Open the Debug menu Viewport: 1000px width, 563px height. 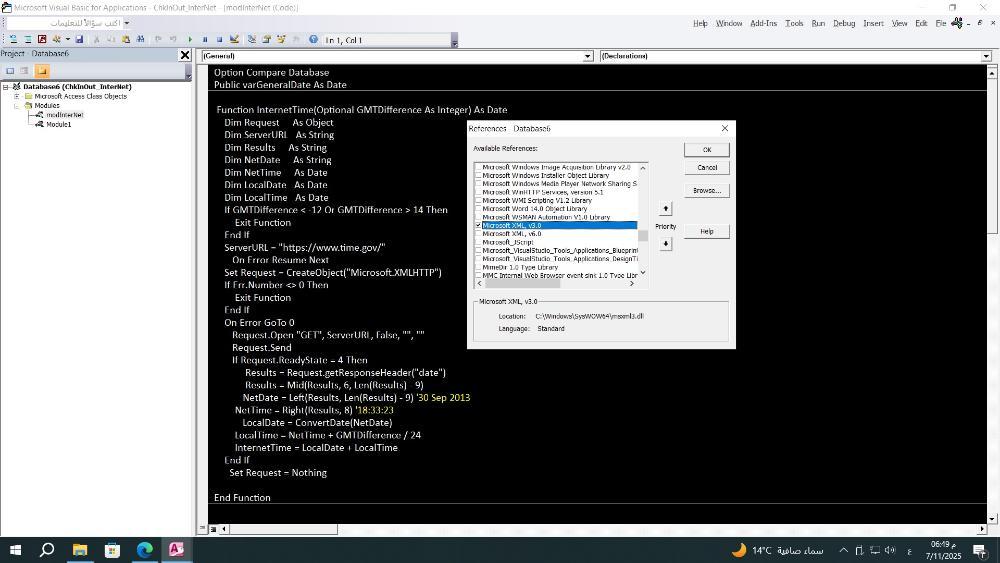(844, 23)
